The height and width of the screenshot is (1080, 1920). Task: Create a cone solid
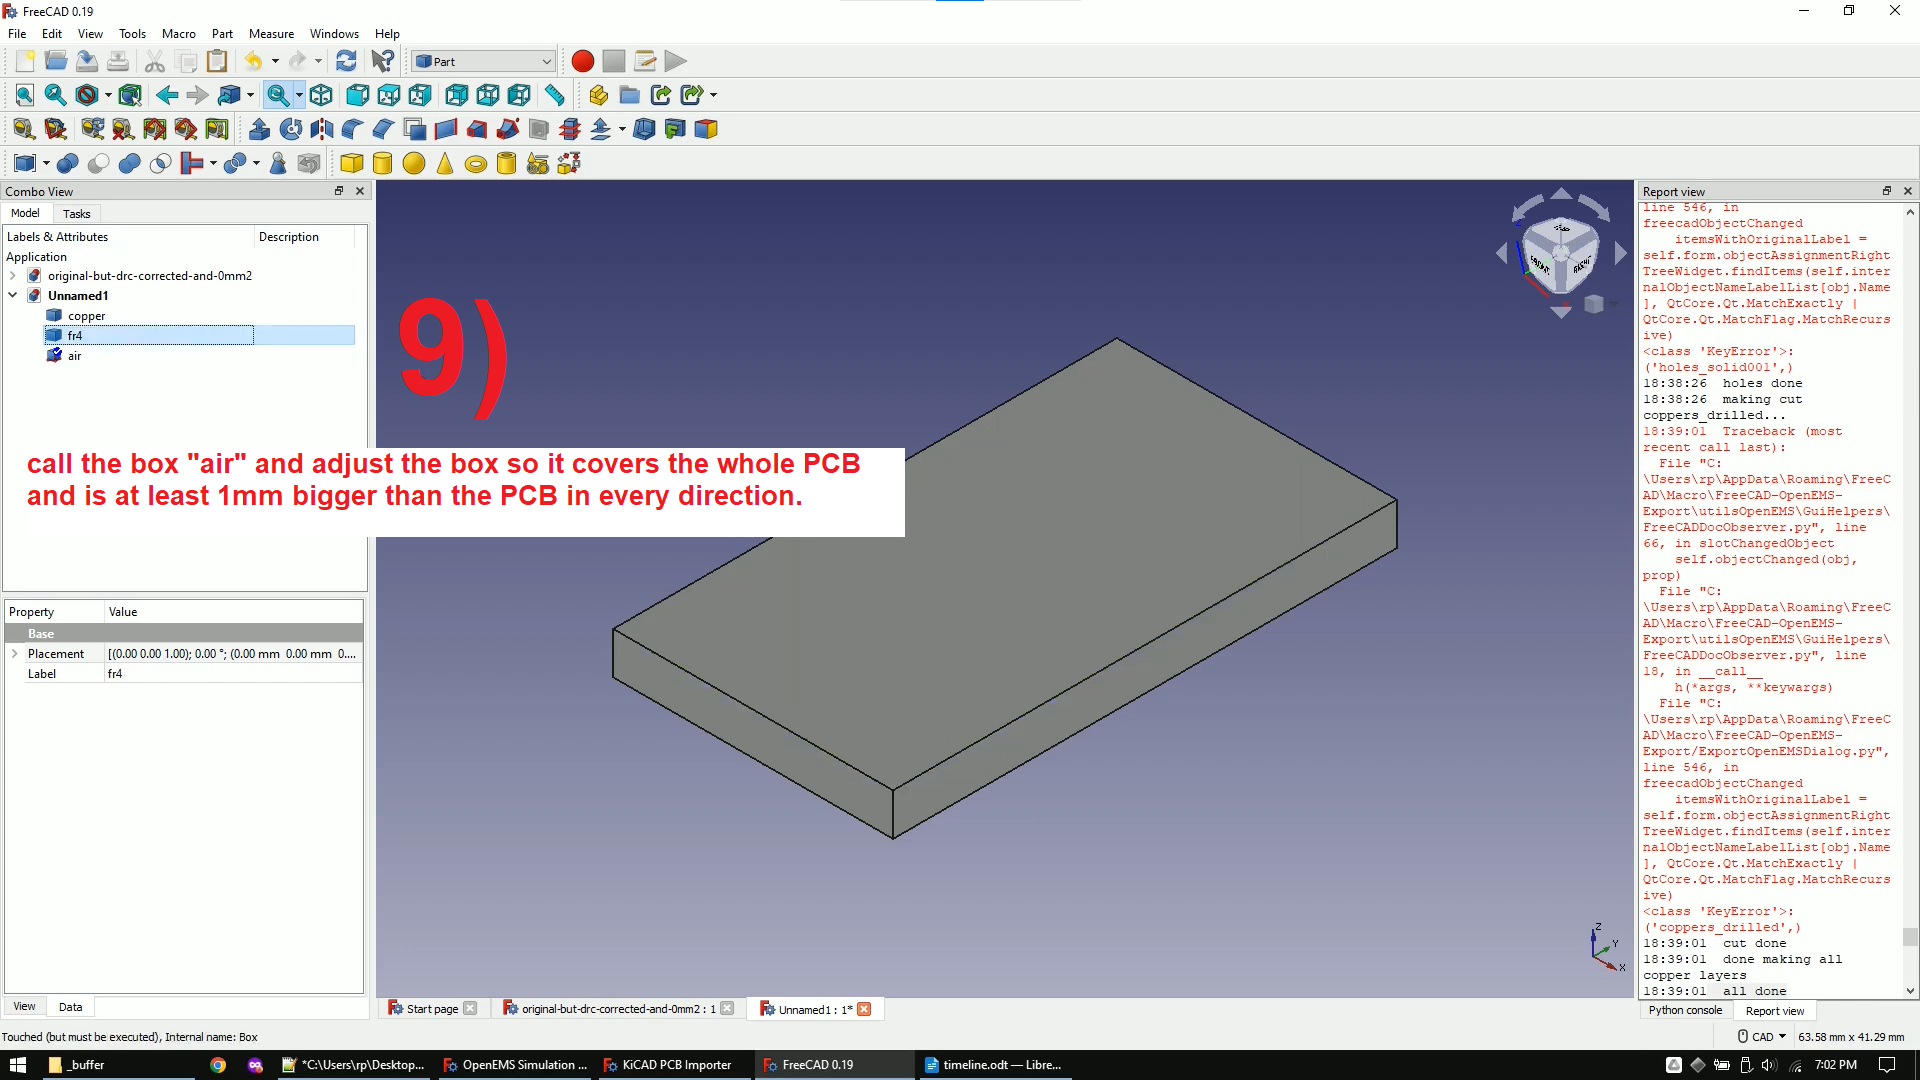[445, 163]
